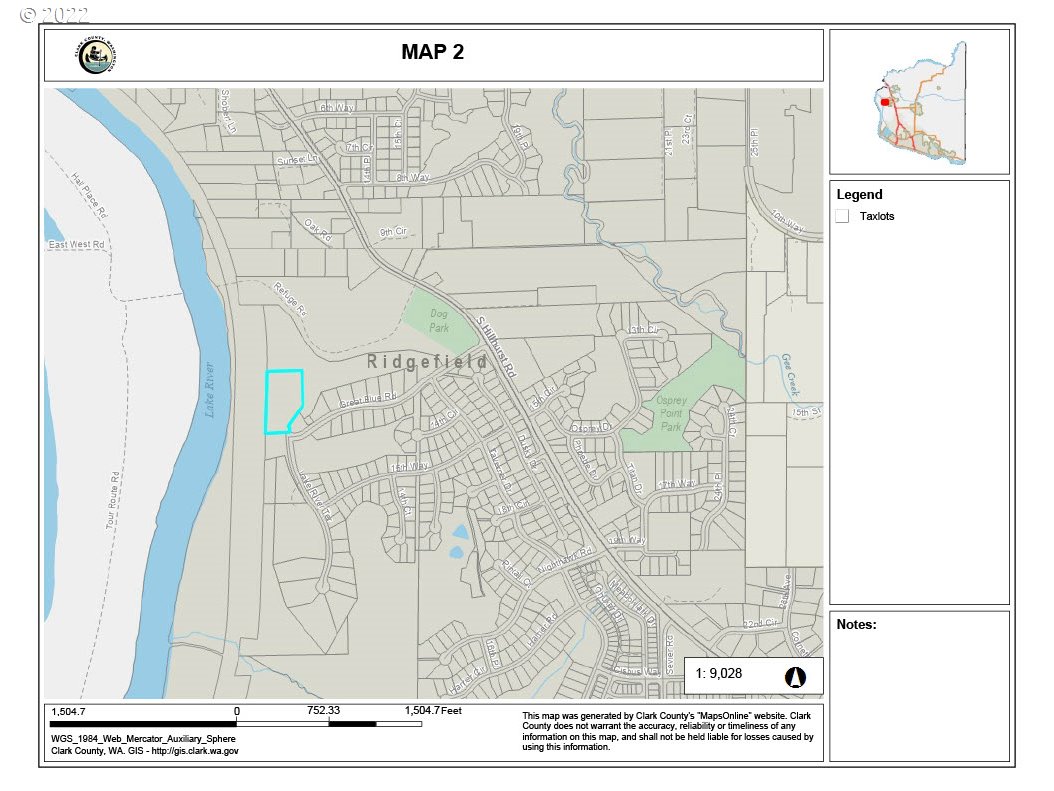The width and height of the screenshot is (1054, 791).
Task: Click the 1: 9,028 scale text
Action: point(719,673)
